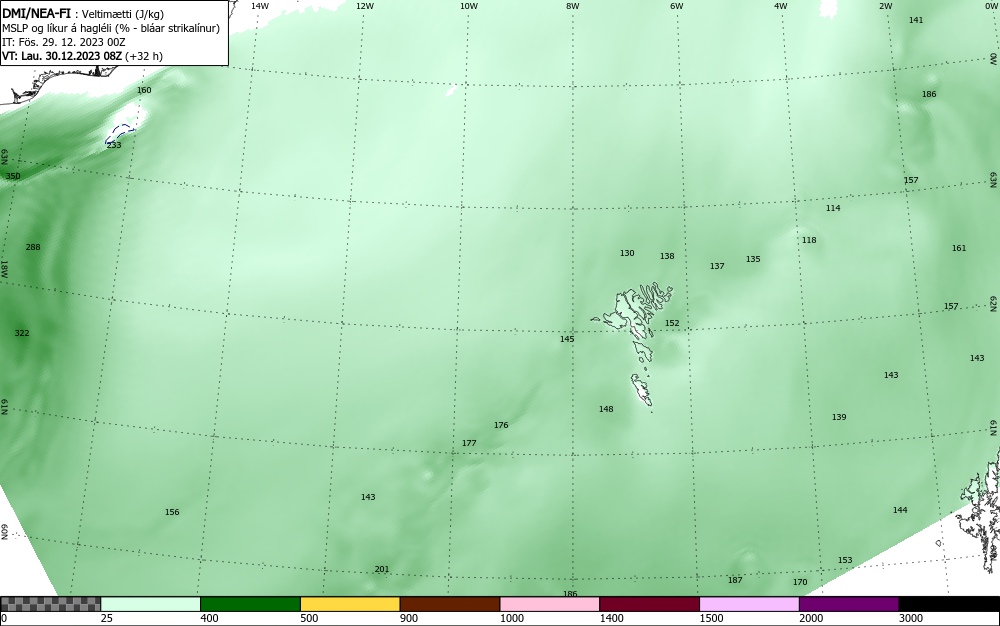Click the 18W label on left edge
The image size is (1000, 626).
4,268
